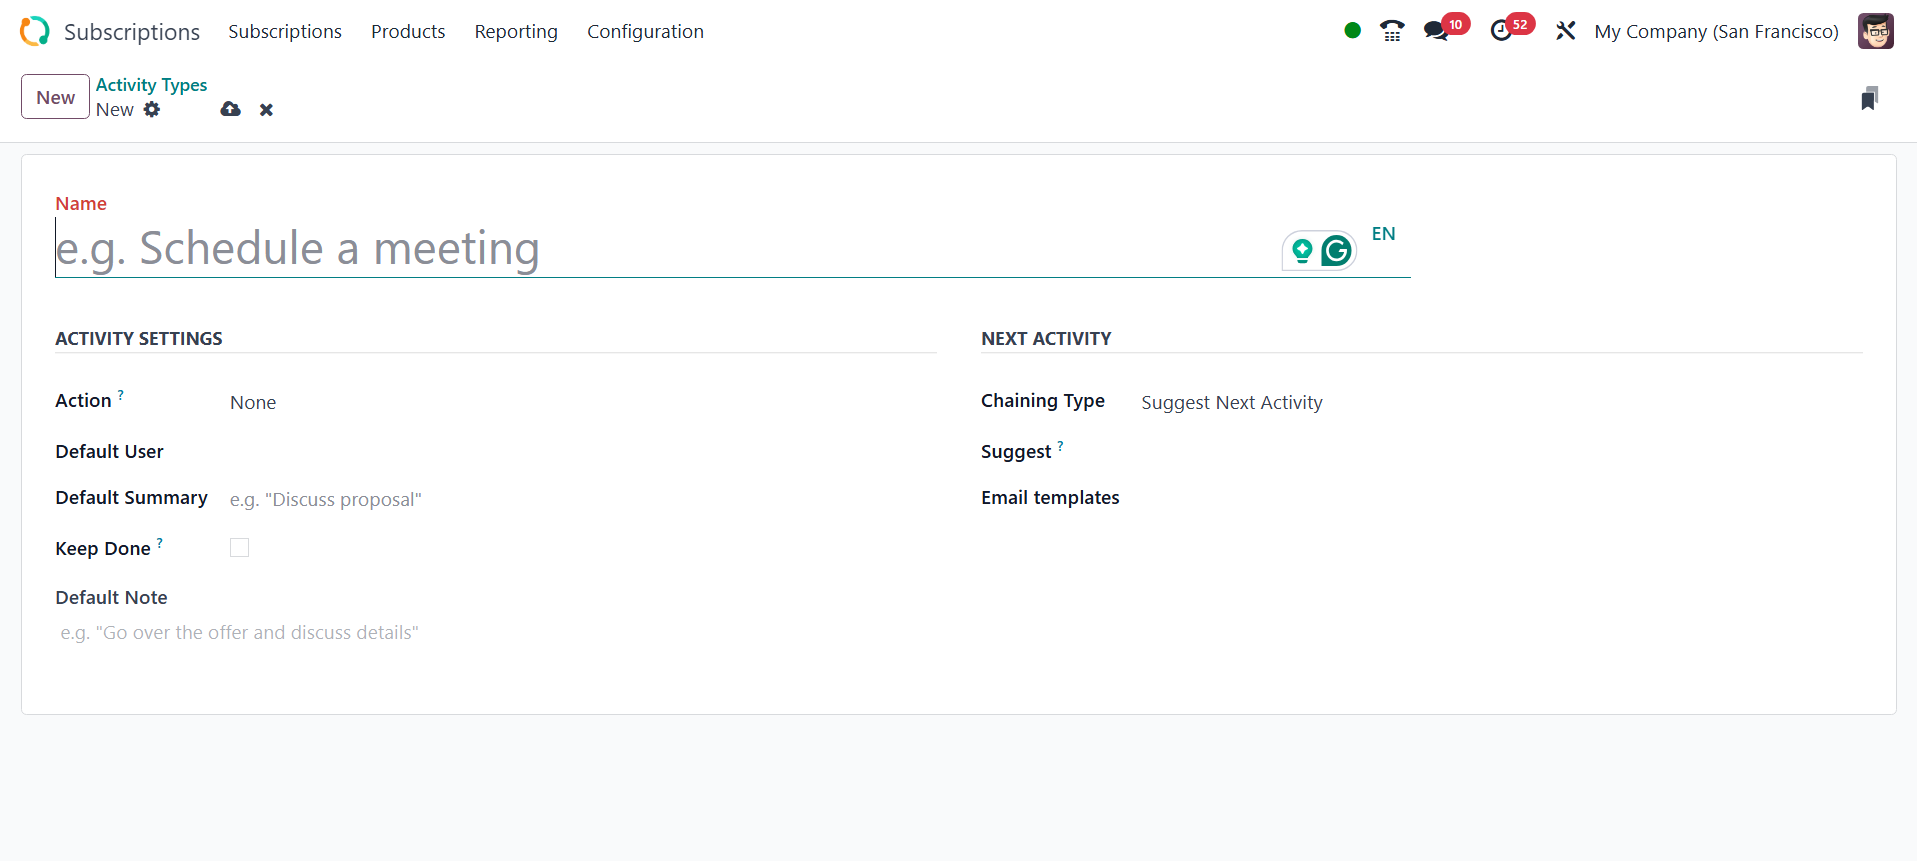Viewport: 1917px width, 861px height.
Task: Click the Default Summary input field
Action: [580, 499]
